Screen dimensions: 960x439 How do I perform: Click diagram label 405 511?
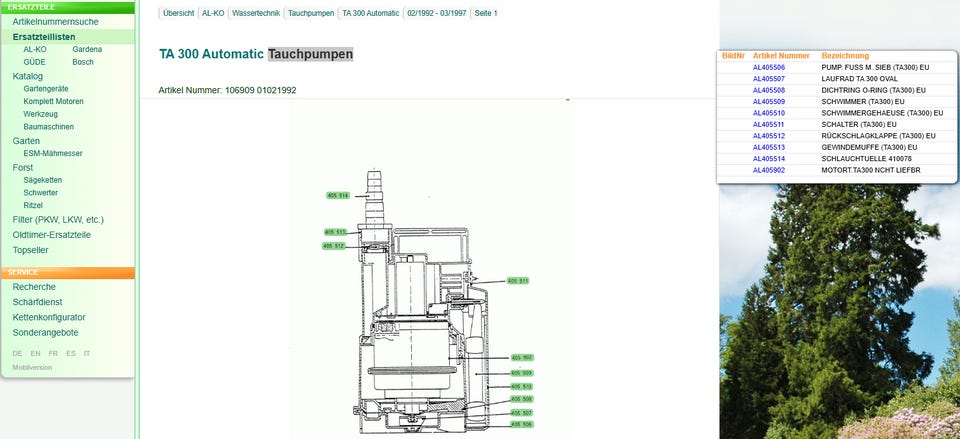tap(517, 280)
